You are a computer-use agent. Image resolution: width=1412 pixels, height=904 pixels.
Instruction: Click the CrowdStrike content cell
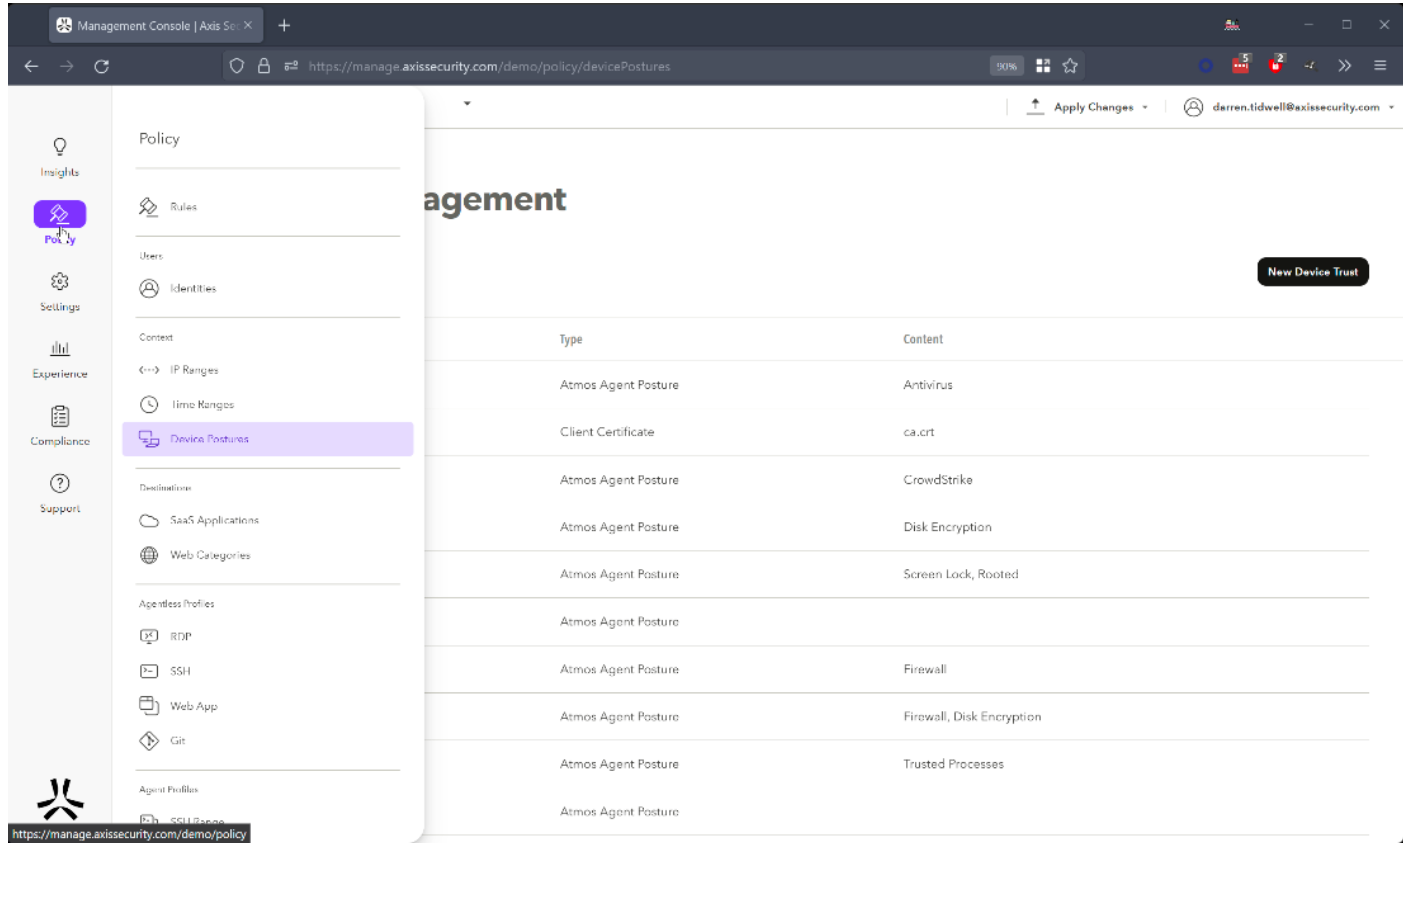pyautogui.click(x=938, y=480)
